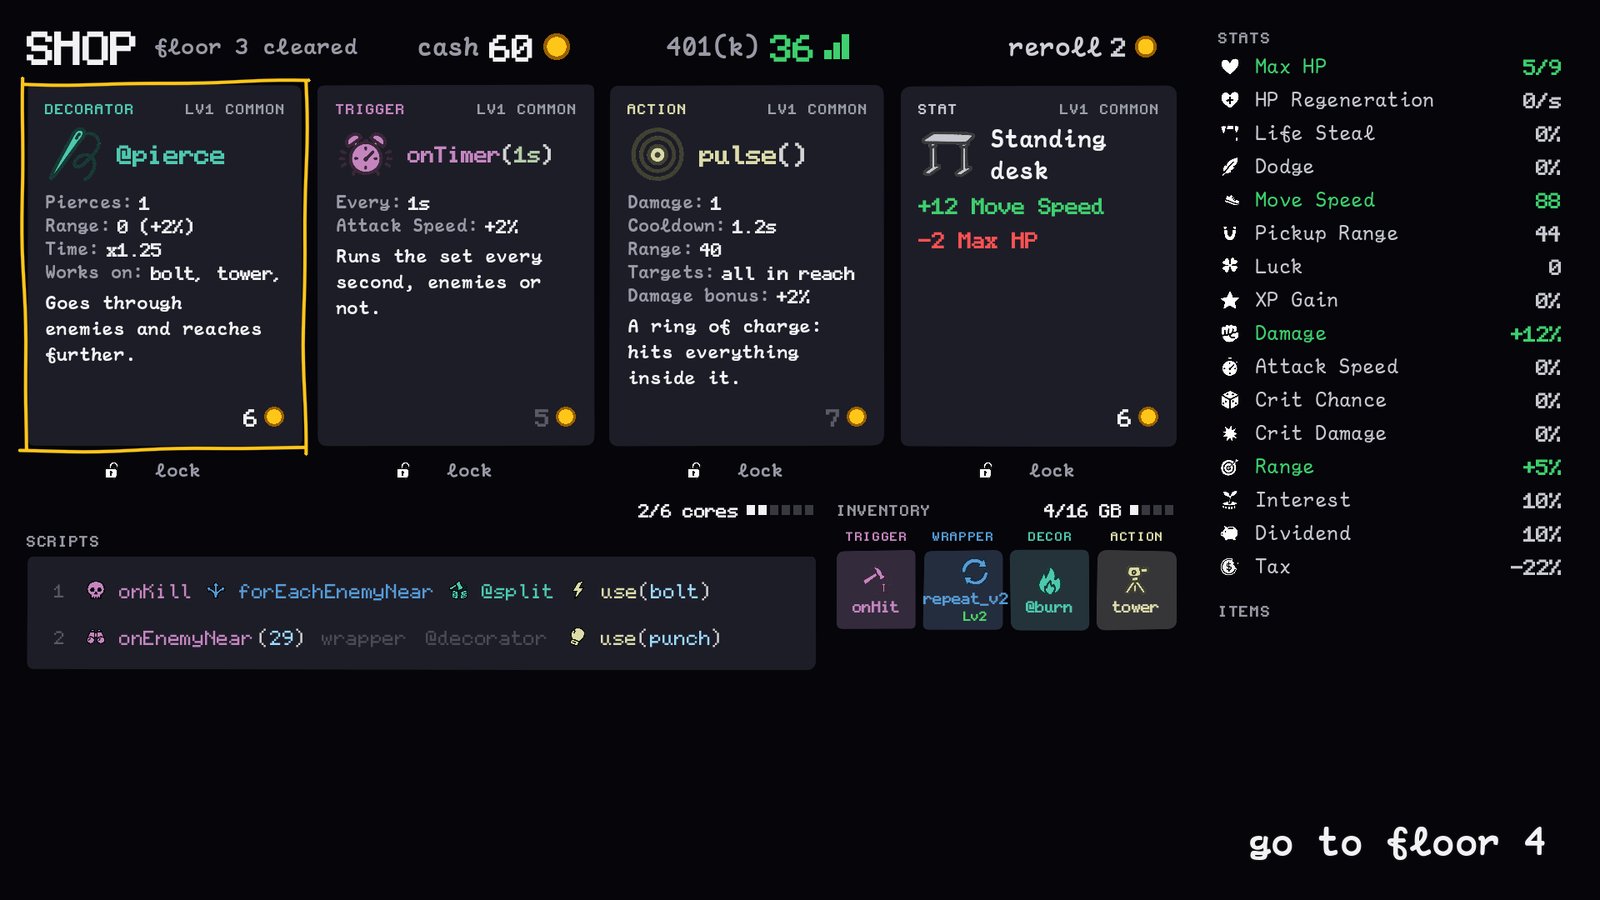Go to floor 4
The width and height of the screenshot is (1600, 900).
click(x=1397, y=843)
